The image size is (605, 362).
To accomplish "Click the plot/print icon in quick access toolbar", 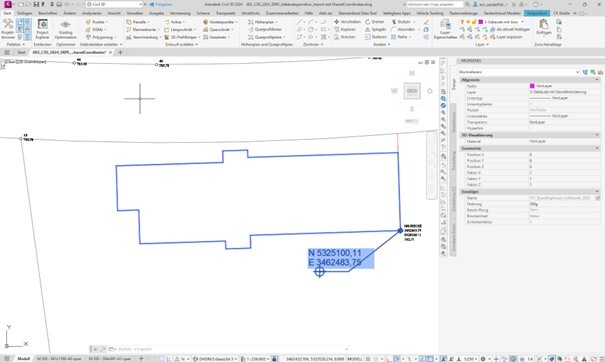I will pos(59,4).
